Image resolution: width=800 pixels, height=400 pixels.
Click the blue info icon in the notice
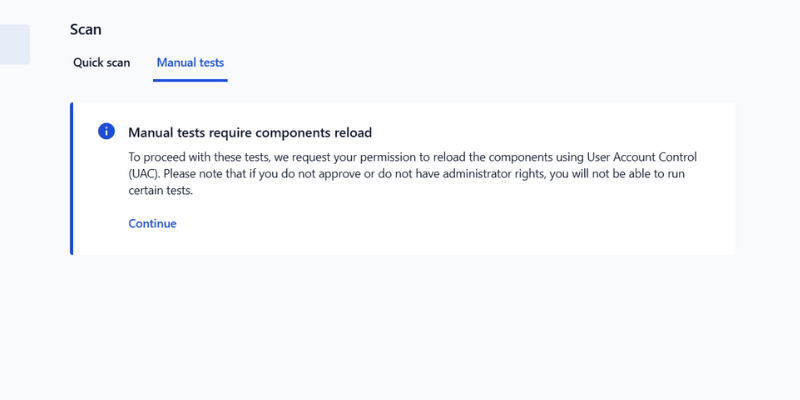pyautogui.click(x=106, y=132)
